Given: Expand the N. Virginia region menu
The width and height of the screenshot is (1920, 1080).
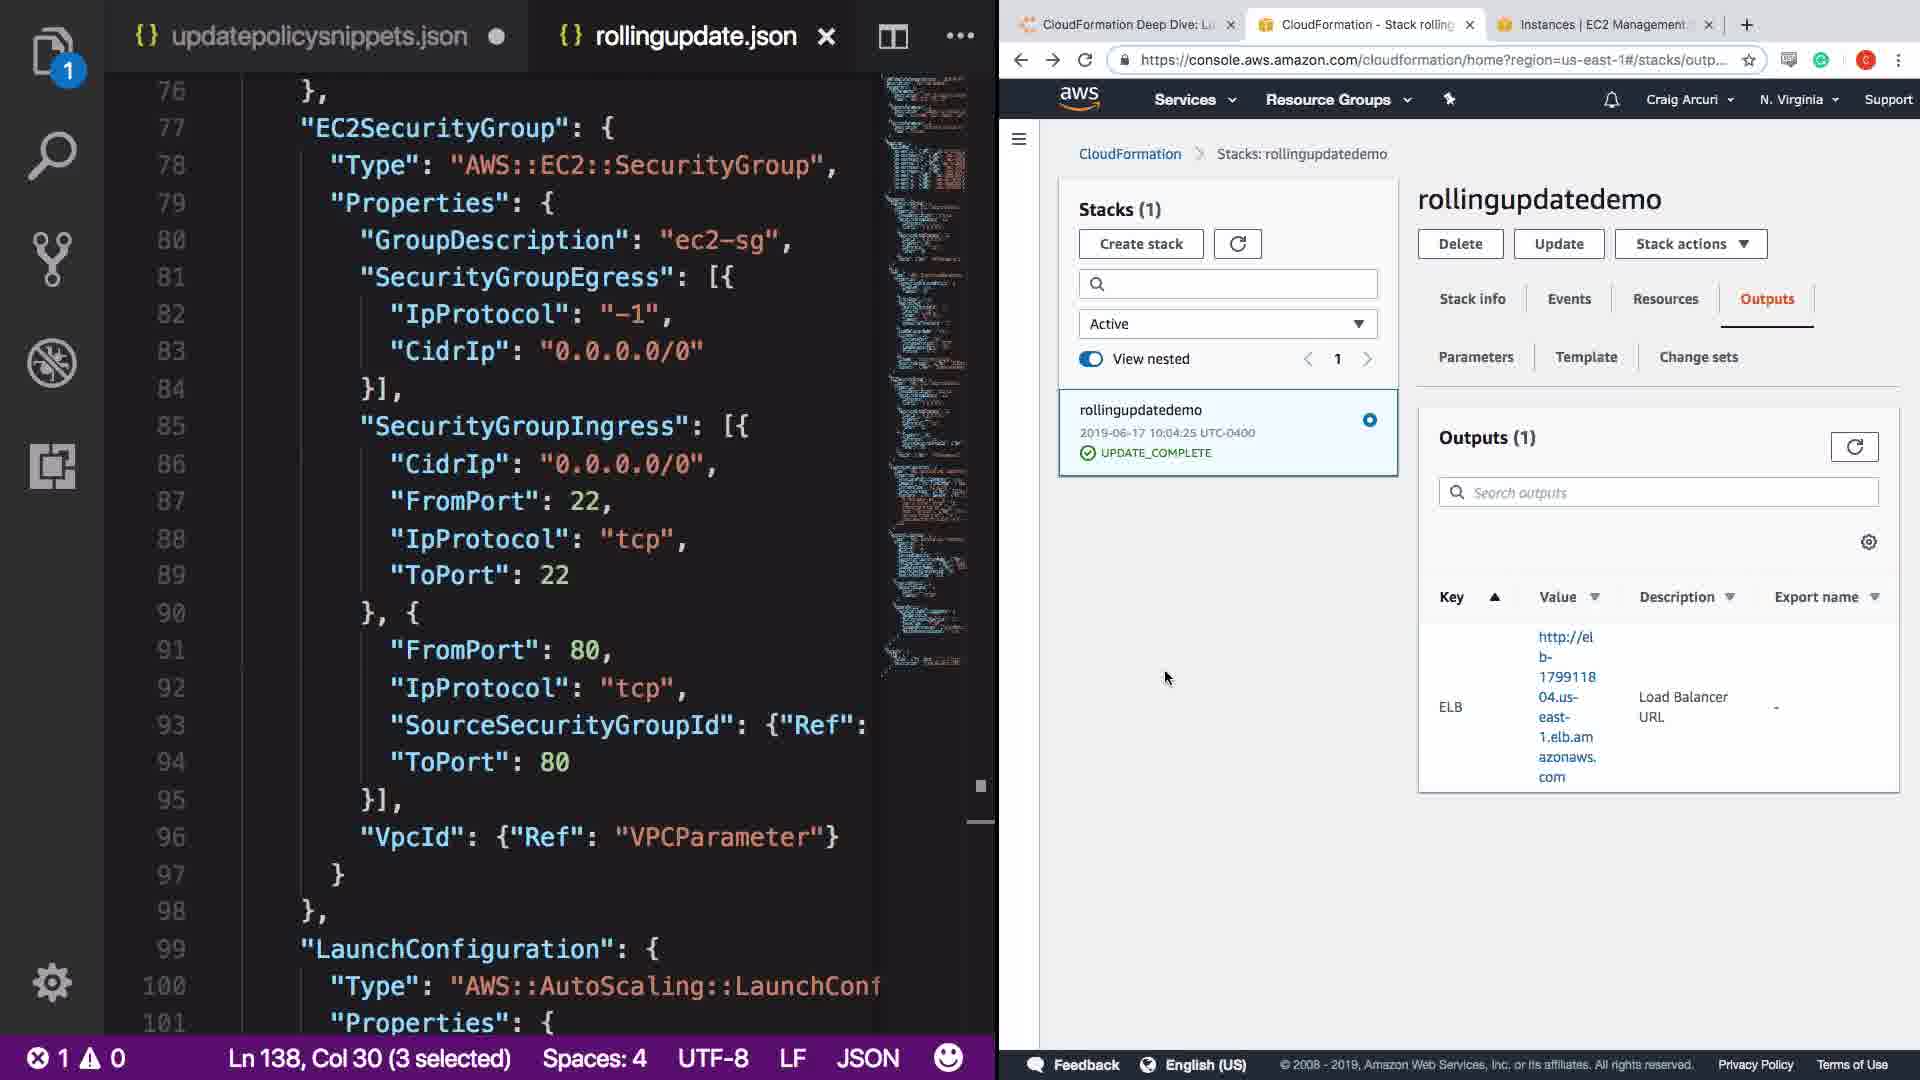Looking at the screenshot, I should click(1798, 100).
